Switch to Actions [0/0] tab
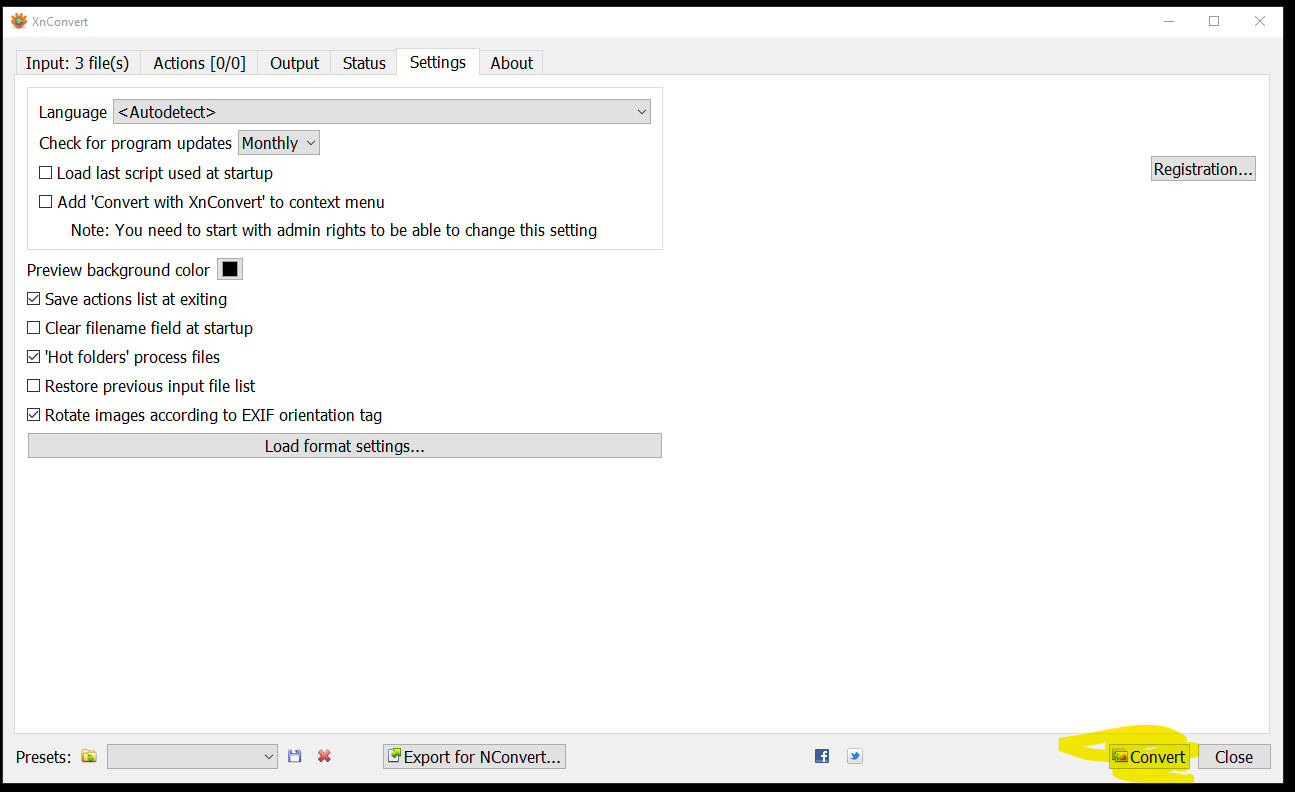The height and width of the screenshot is (792, 1295). click(x=199, y=63)
